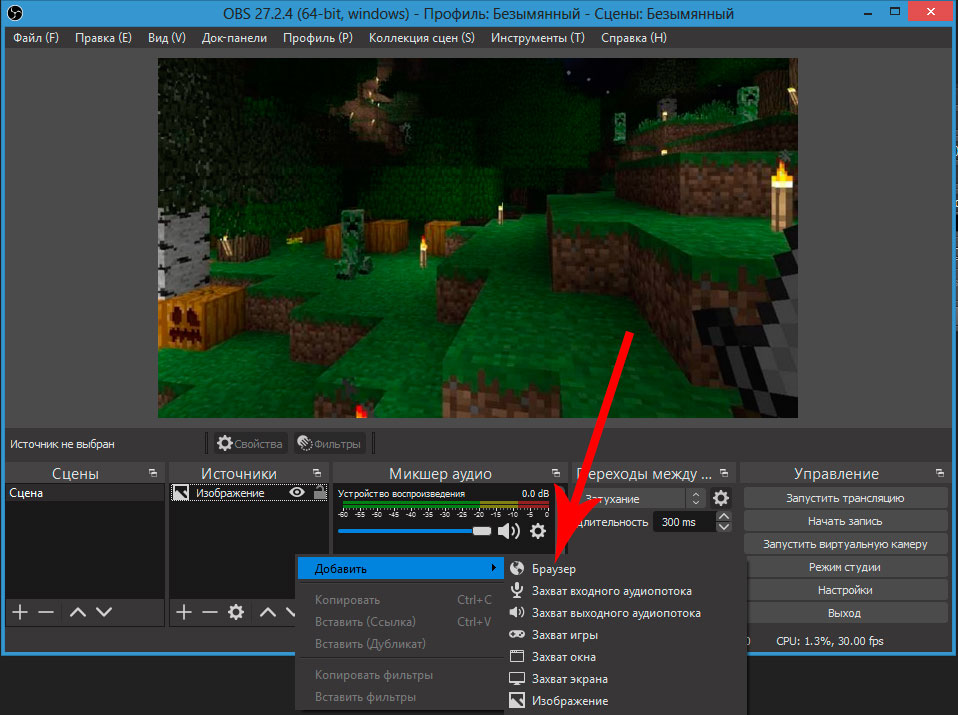Viewport: 958px width, 715px height.
Task: Click the Minecraft scene preview
Action: pos(478,238)
